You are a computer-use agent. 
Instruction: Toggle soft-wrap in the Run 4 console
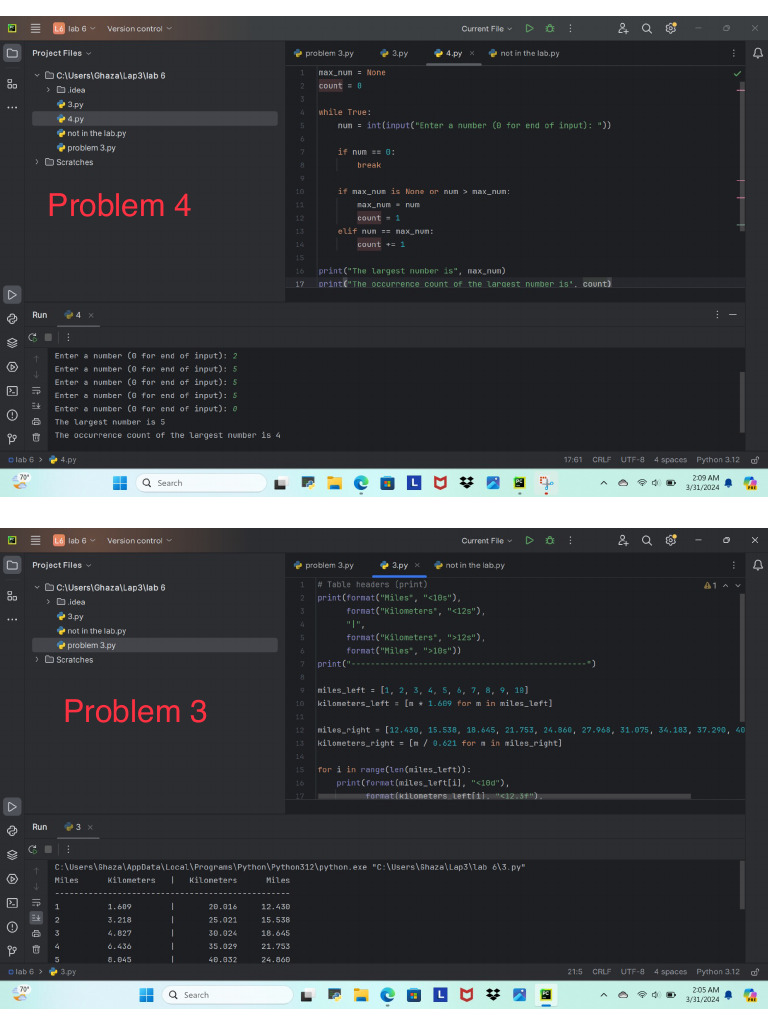(x=36, y=390)
